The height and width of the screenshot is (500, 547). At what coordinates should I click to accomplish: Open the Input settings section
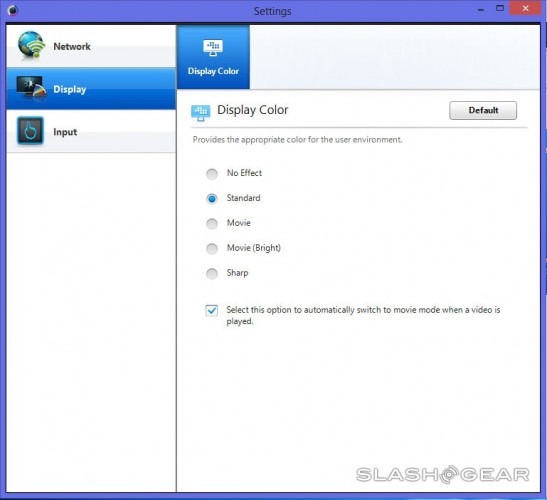pyautogui.click(x=91, y=131)
